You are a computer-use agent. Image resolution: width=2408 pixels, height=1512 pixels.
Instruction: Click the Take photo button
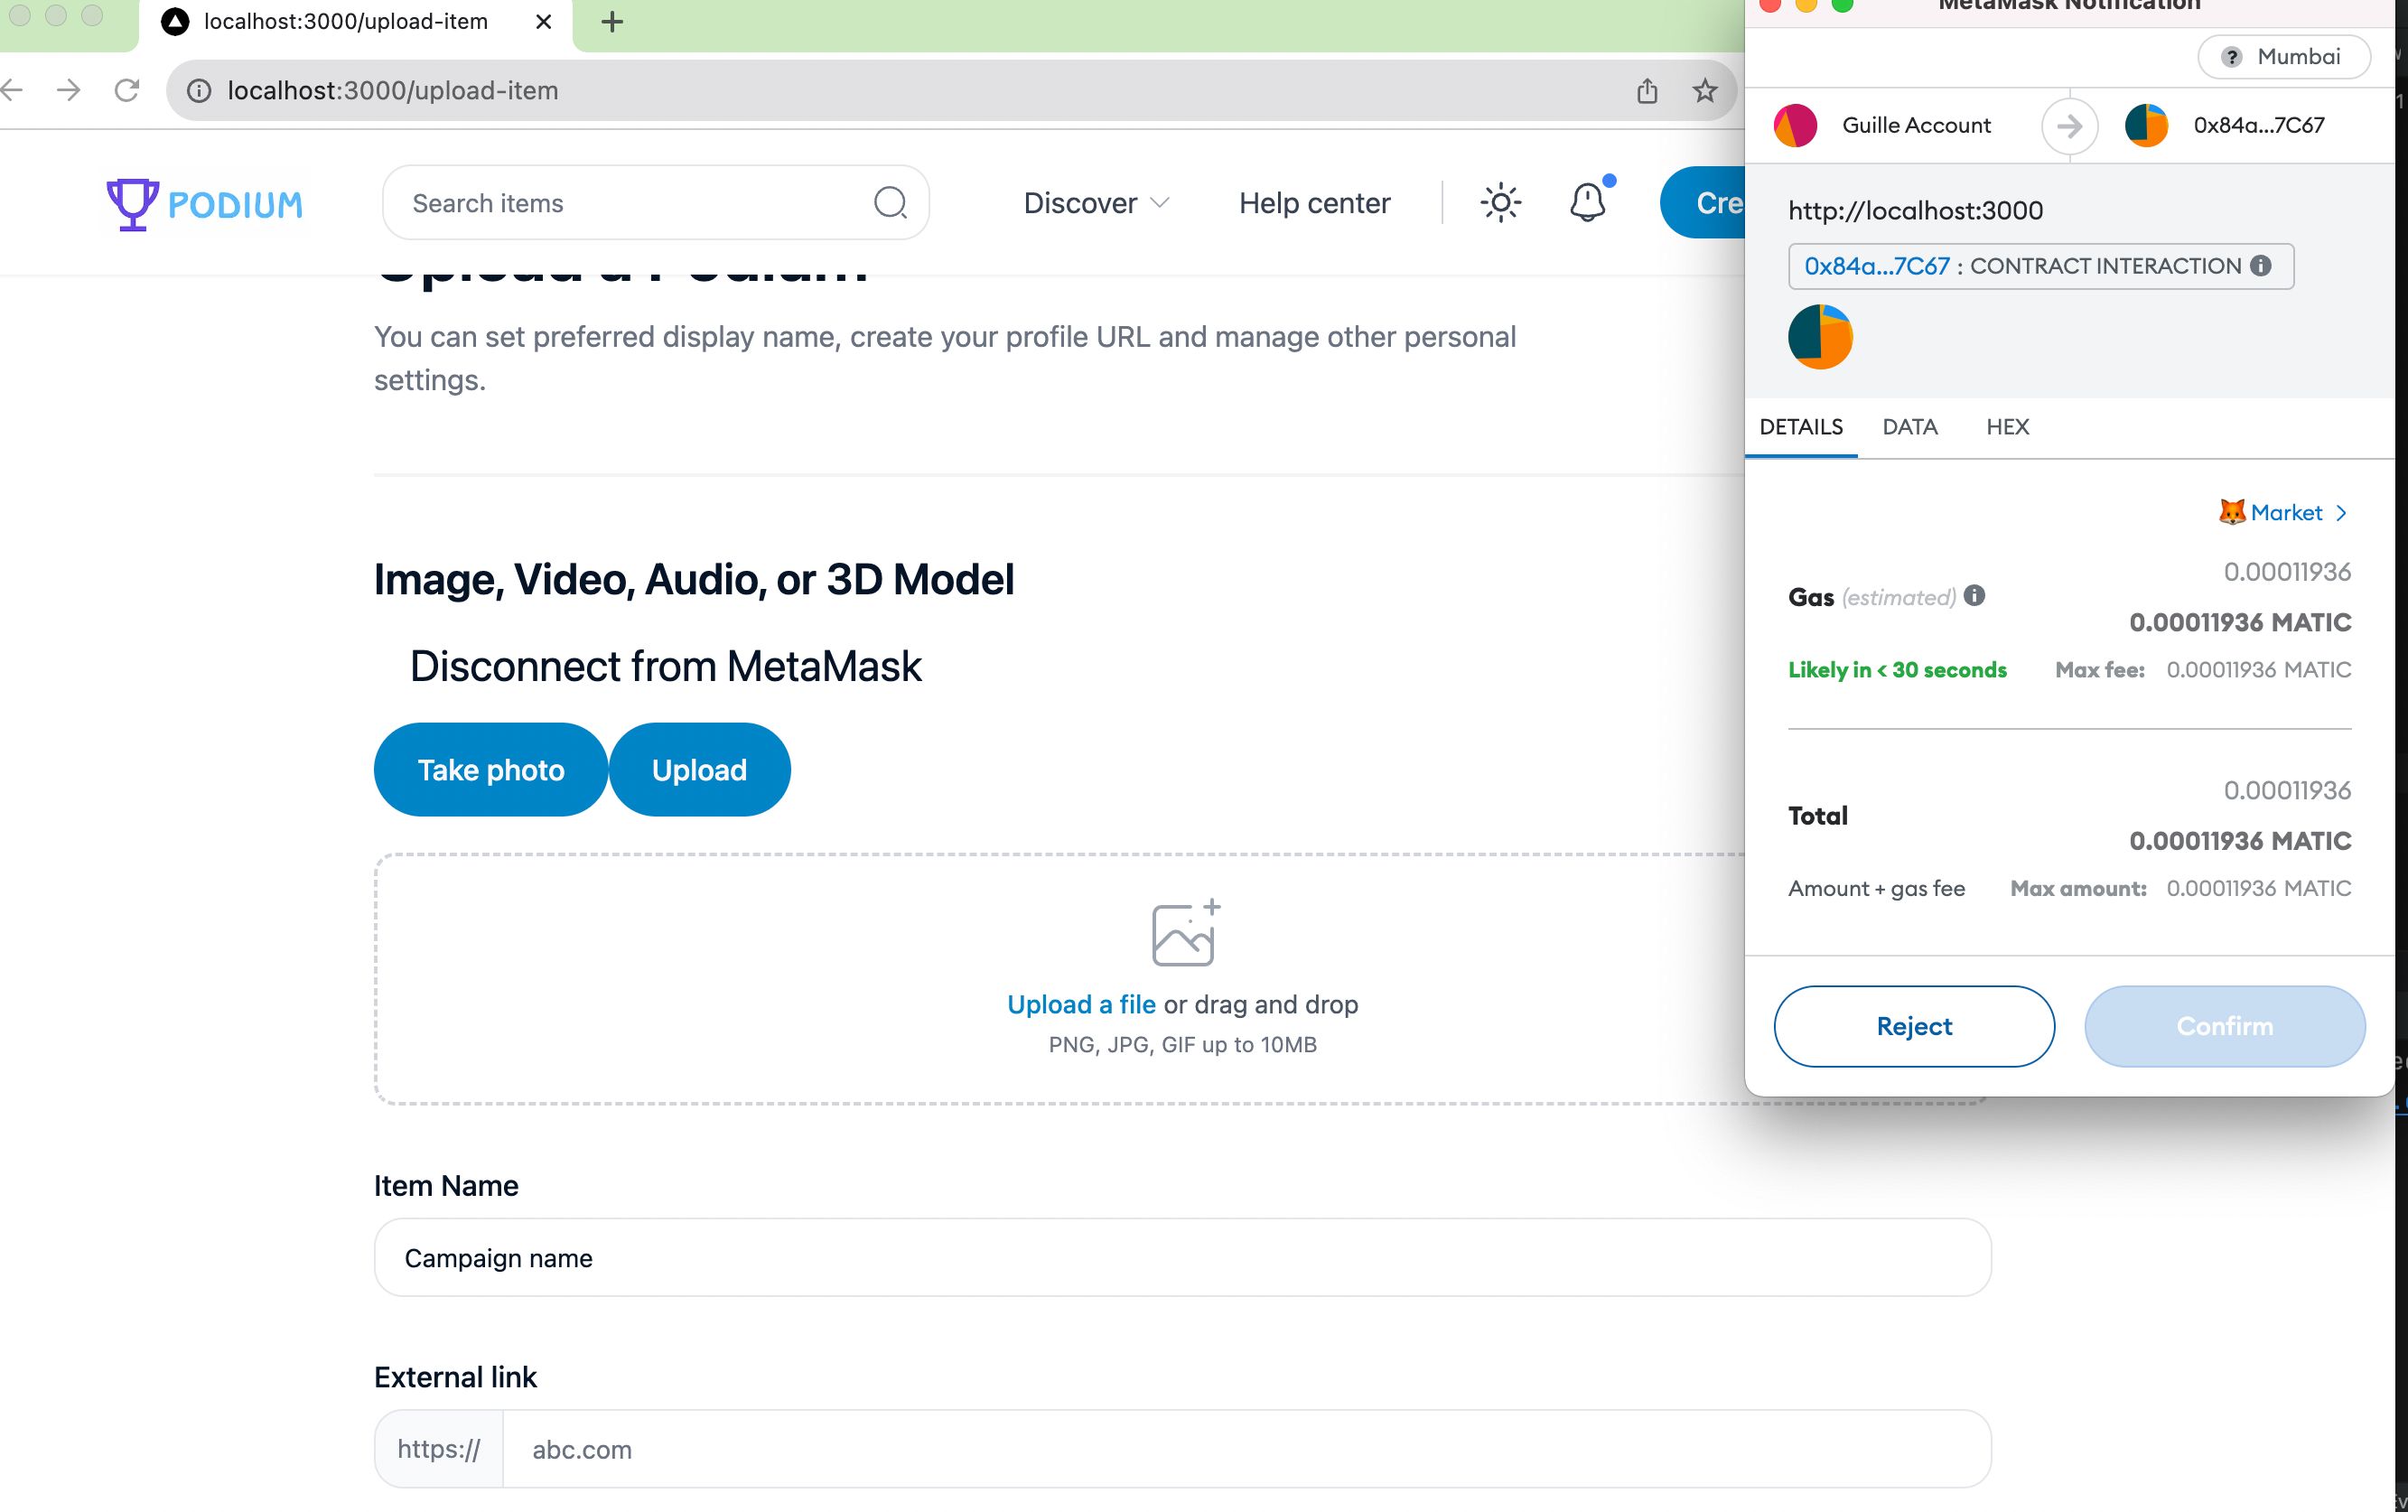(x=491, y=770)
